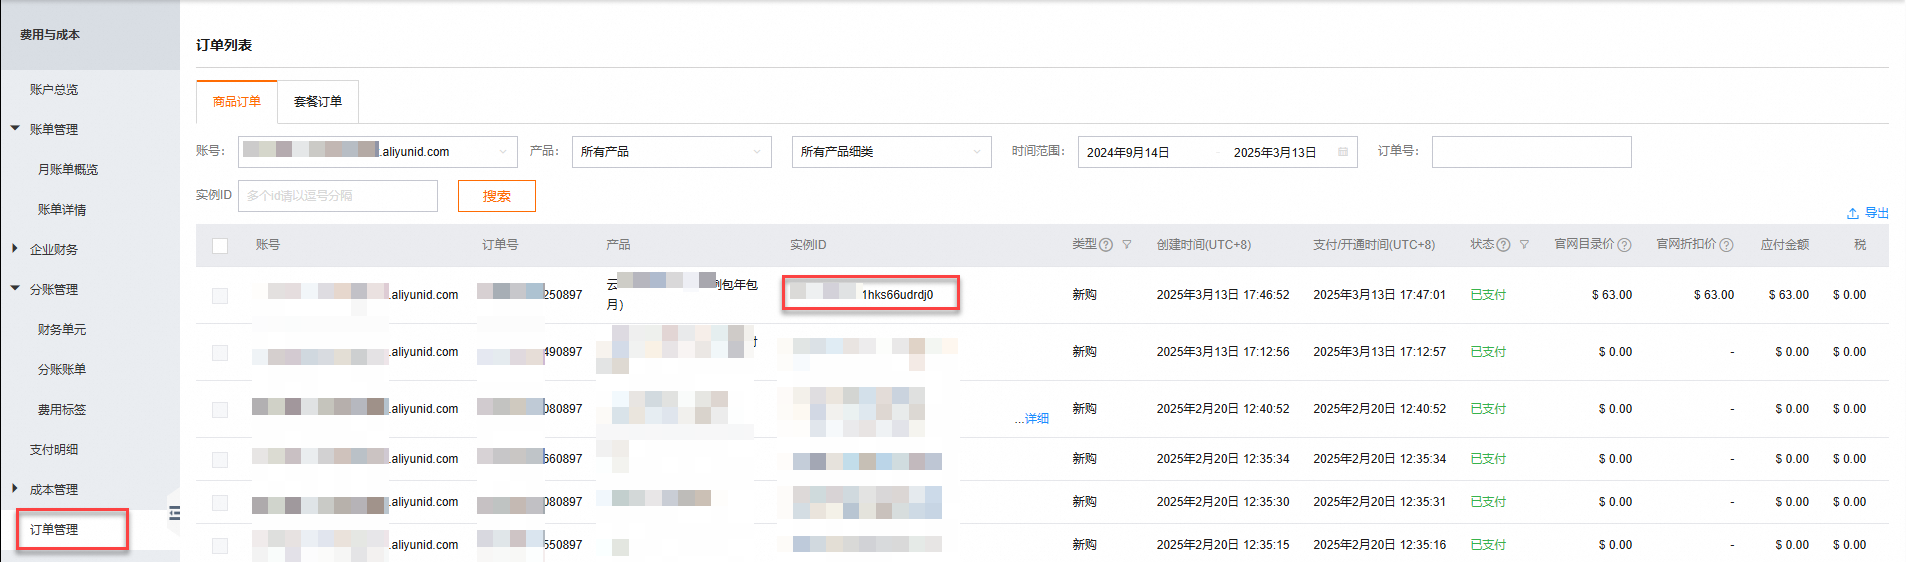Focus the 订单号 input field
The width and height of the screenshot is (1906, 562).
click(x=1531, y=152)
